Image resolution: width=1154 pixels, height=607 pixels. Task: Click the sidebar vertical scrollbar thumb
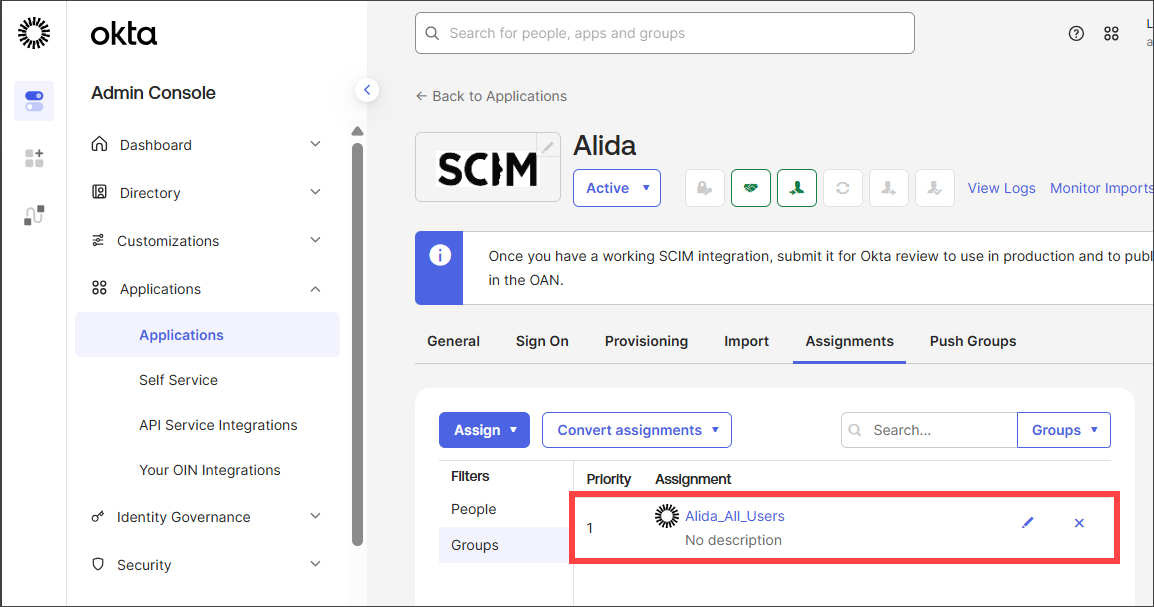point(358,344)
